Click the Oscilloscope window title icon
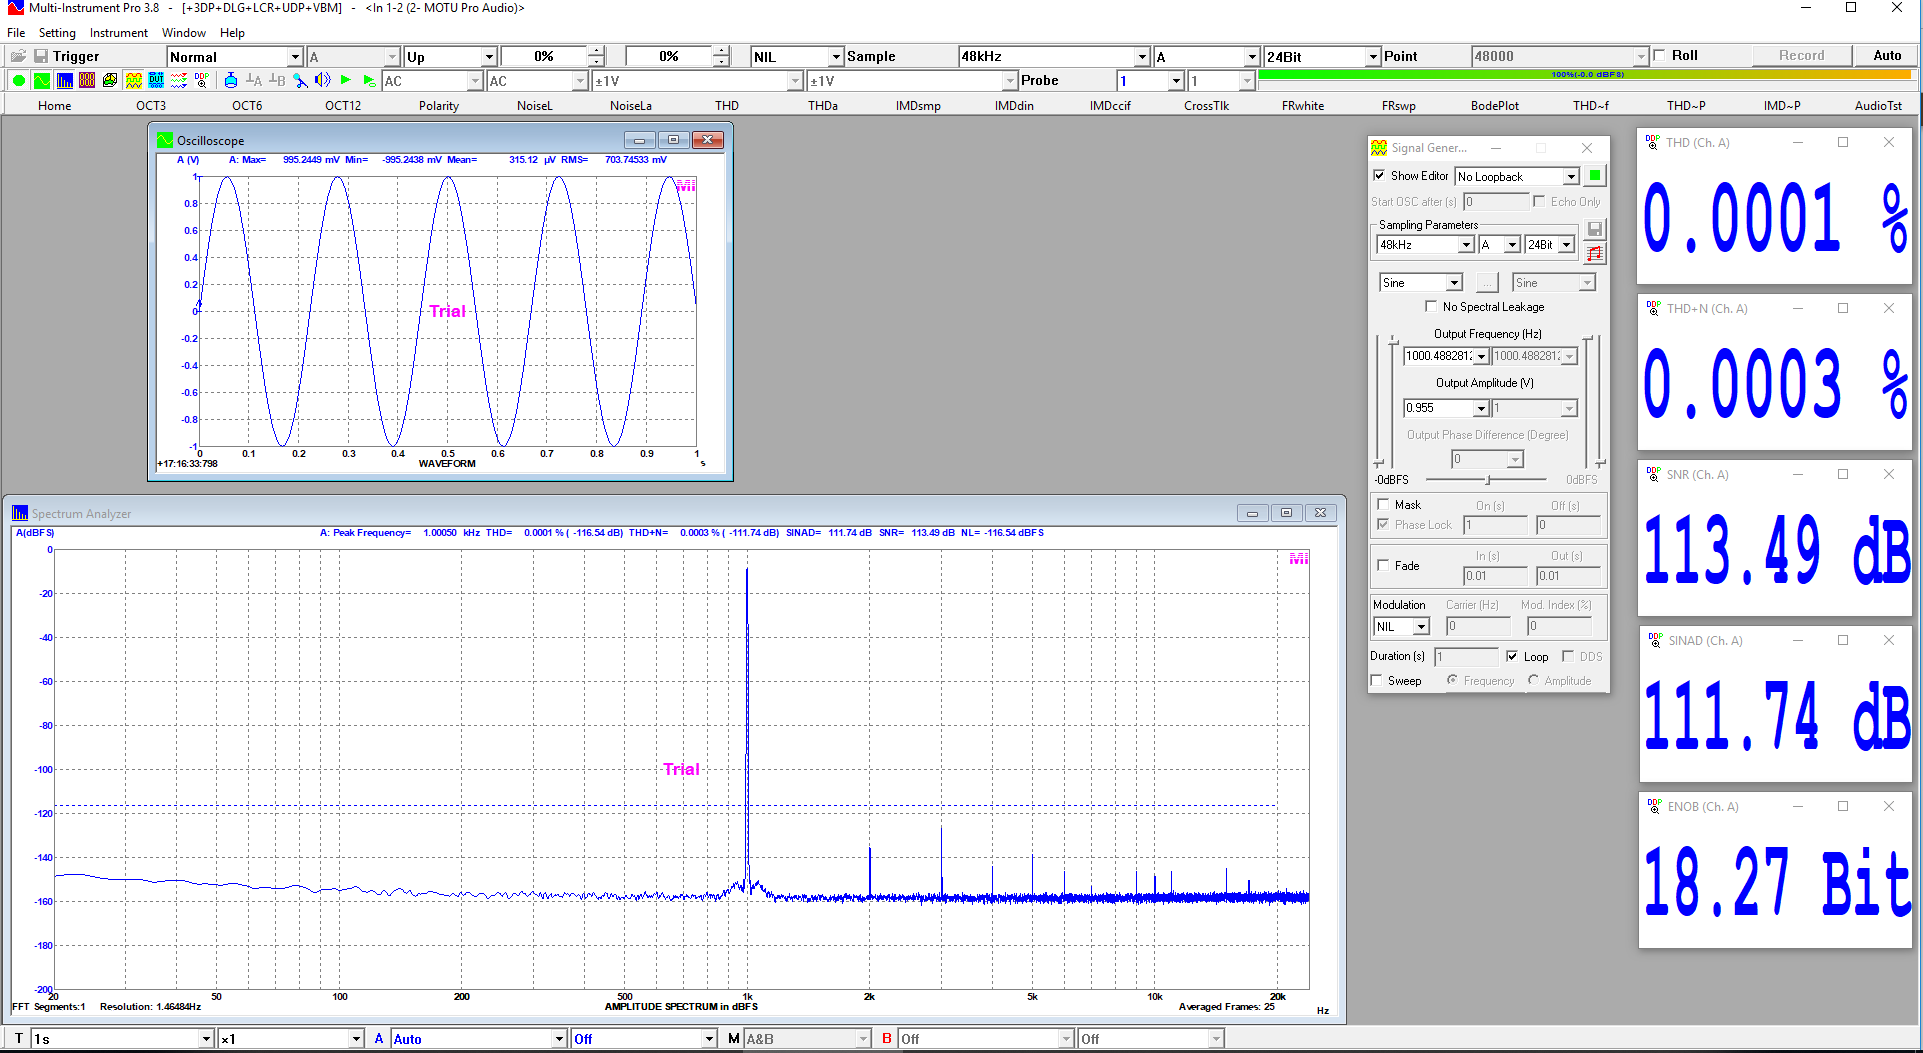The image size is (1923, 1053). pyautogui.click(x=165, y=140)
